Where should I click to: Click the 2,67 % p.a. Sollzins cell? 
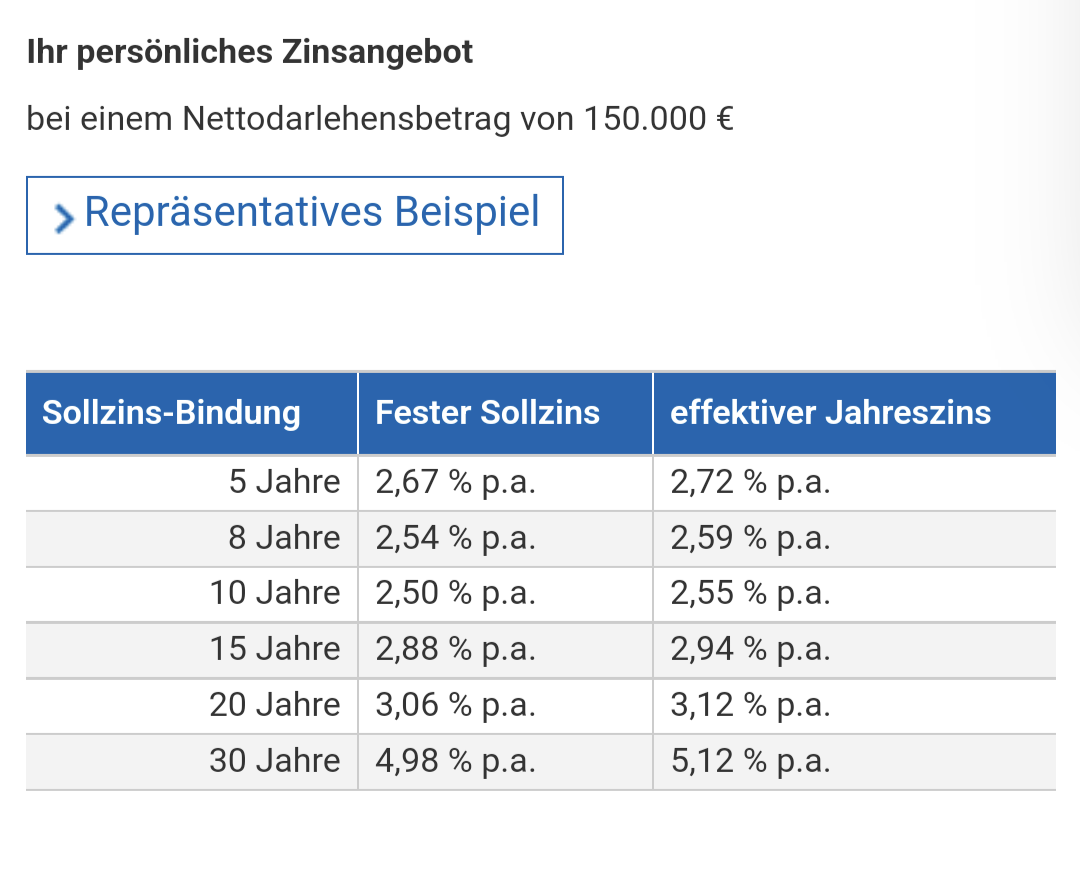pyautogui.click(x=455, y=483)
